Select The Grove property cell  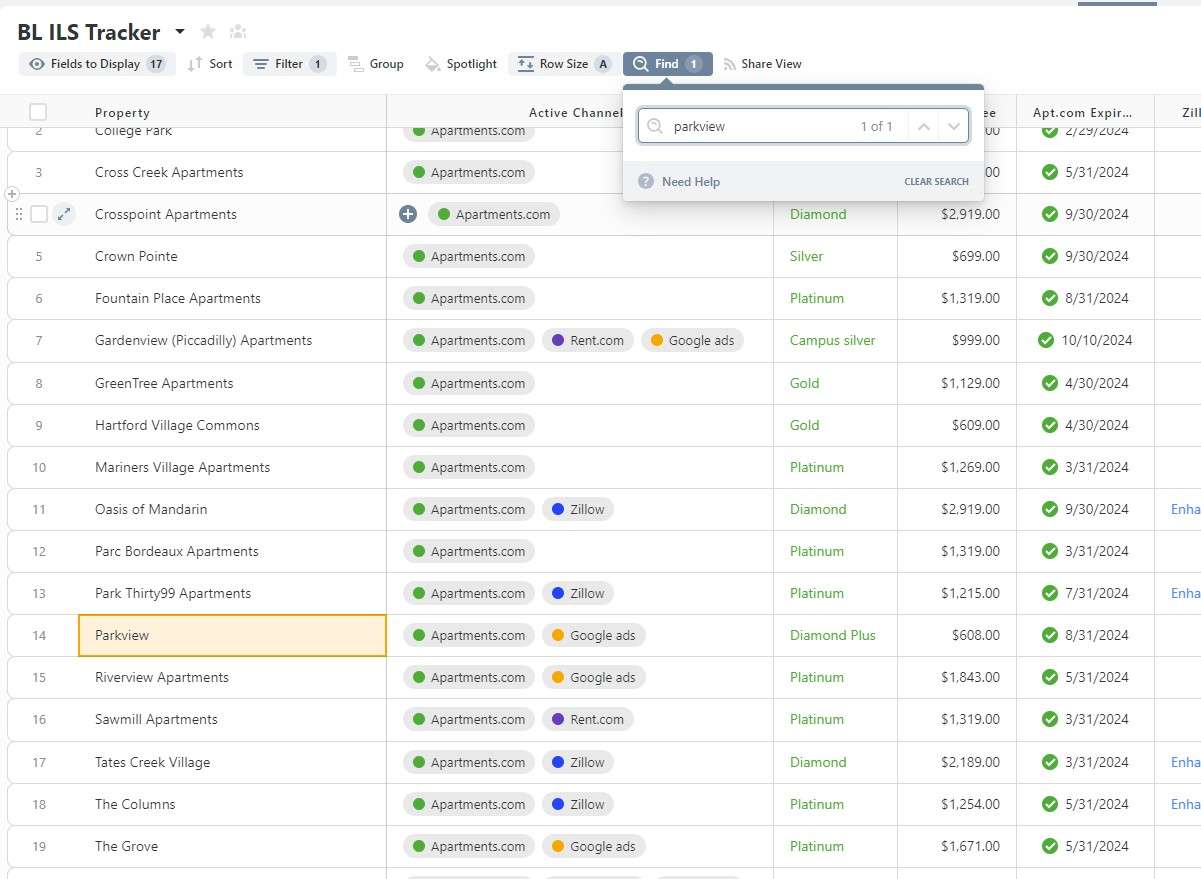pyautogui.click(x=232, y=846)
